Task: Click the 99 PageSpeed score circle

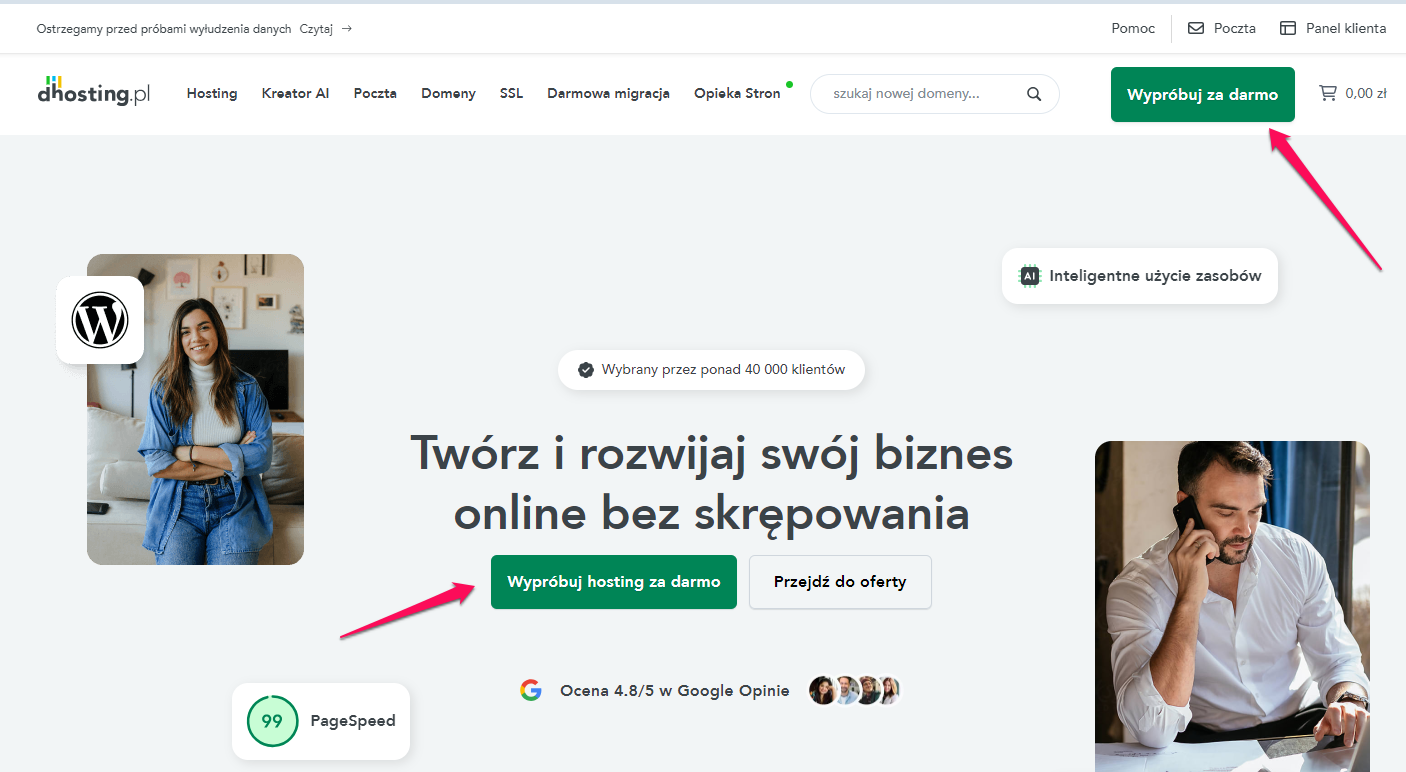Action: (x=272, y=721)
